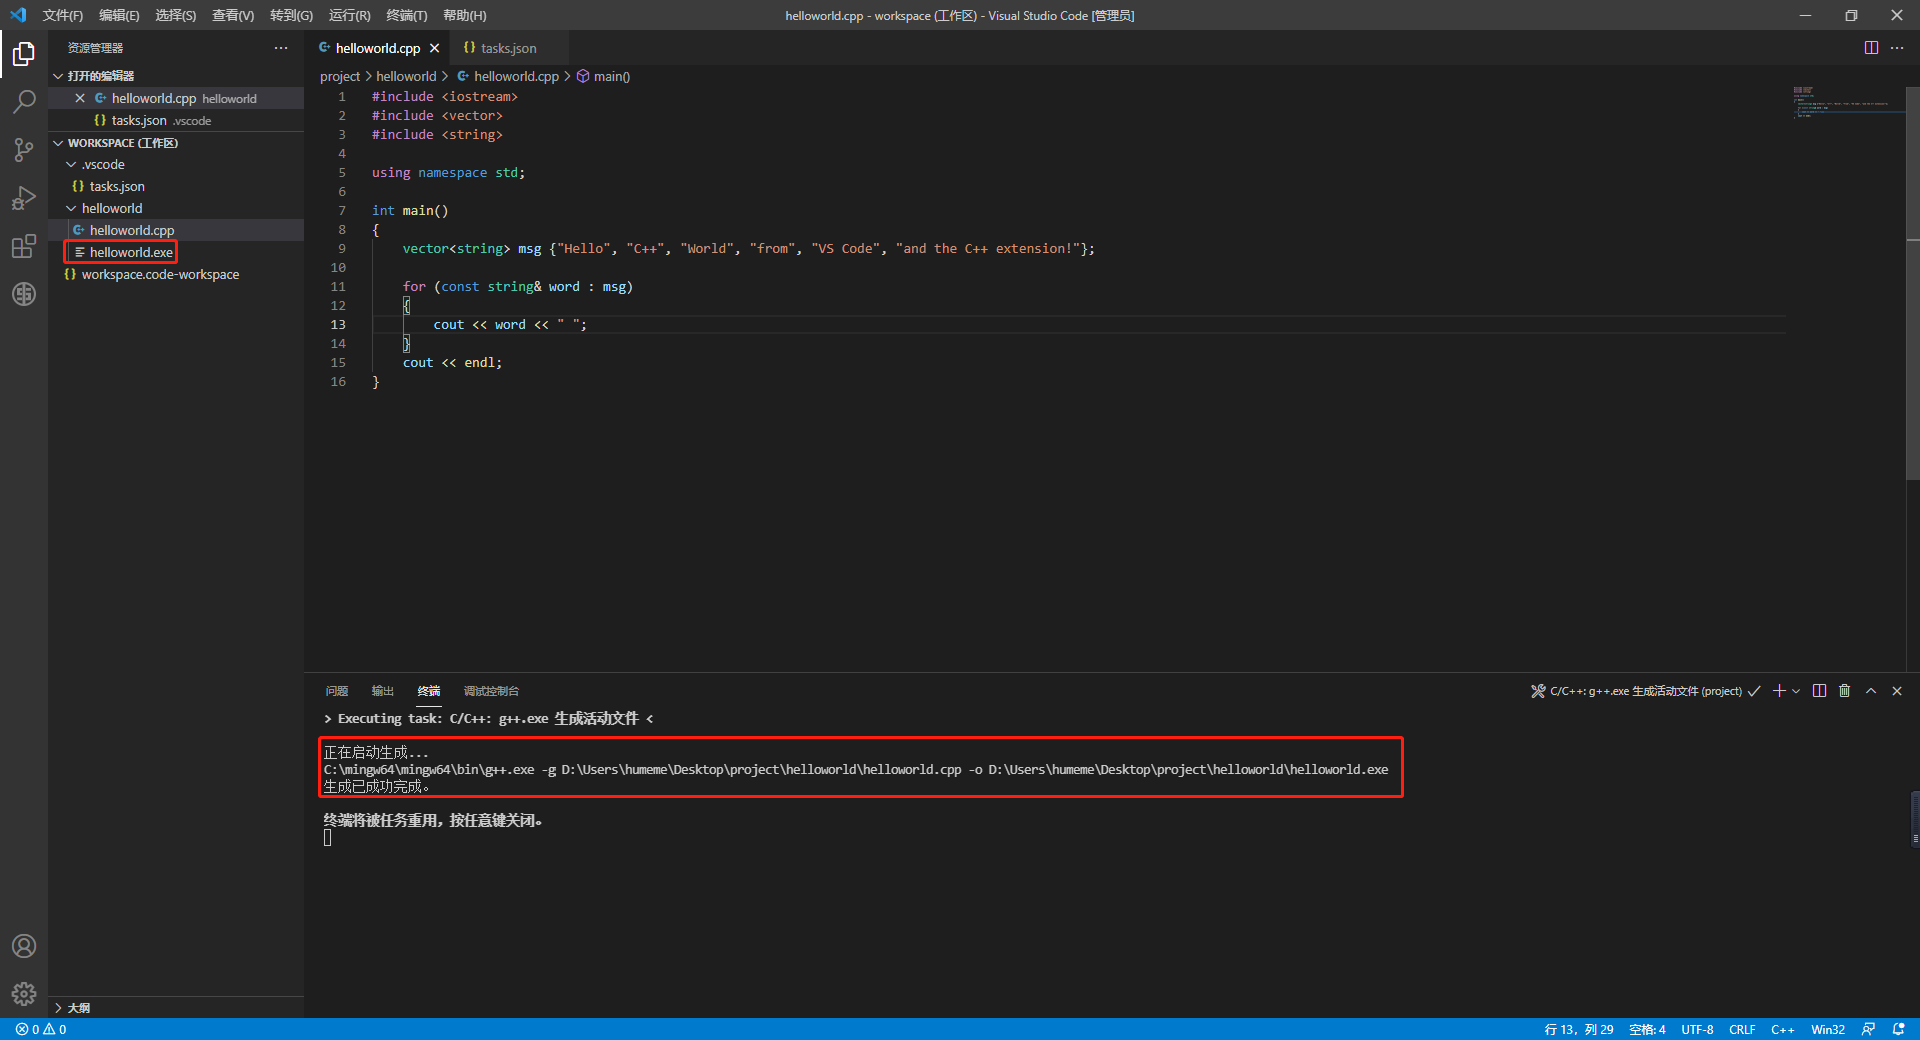Viewport: 1920px width, 1040px height.
Task: Open the 文件(F) menu
Action: 63,15
